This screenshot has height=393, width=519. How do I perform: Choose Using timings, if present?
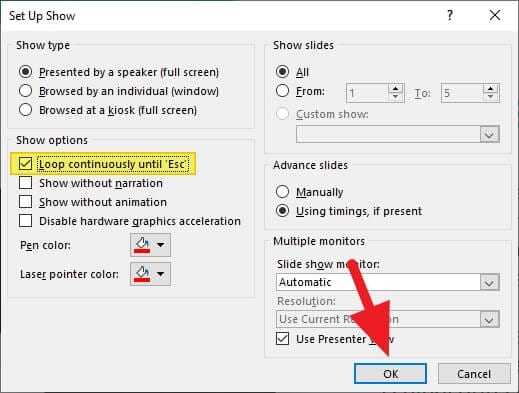pyautogui.click(x=282, y=211)
